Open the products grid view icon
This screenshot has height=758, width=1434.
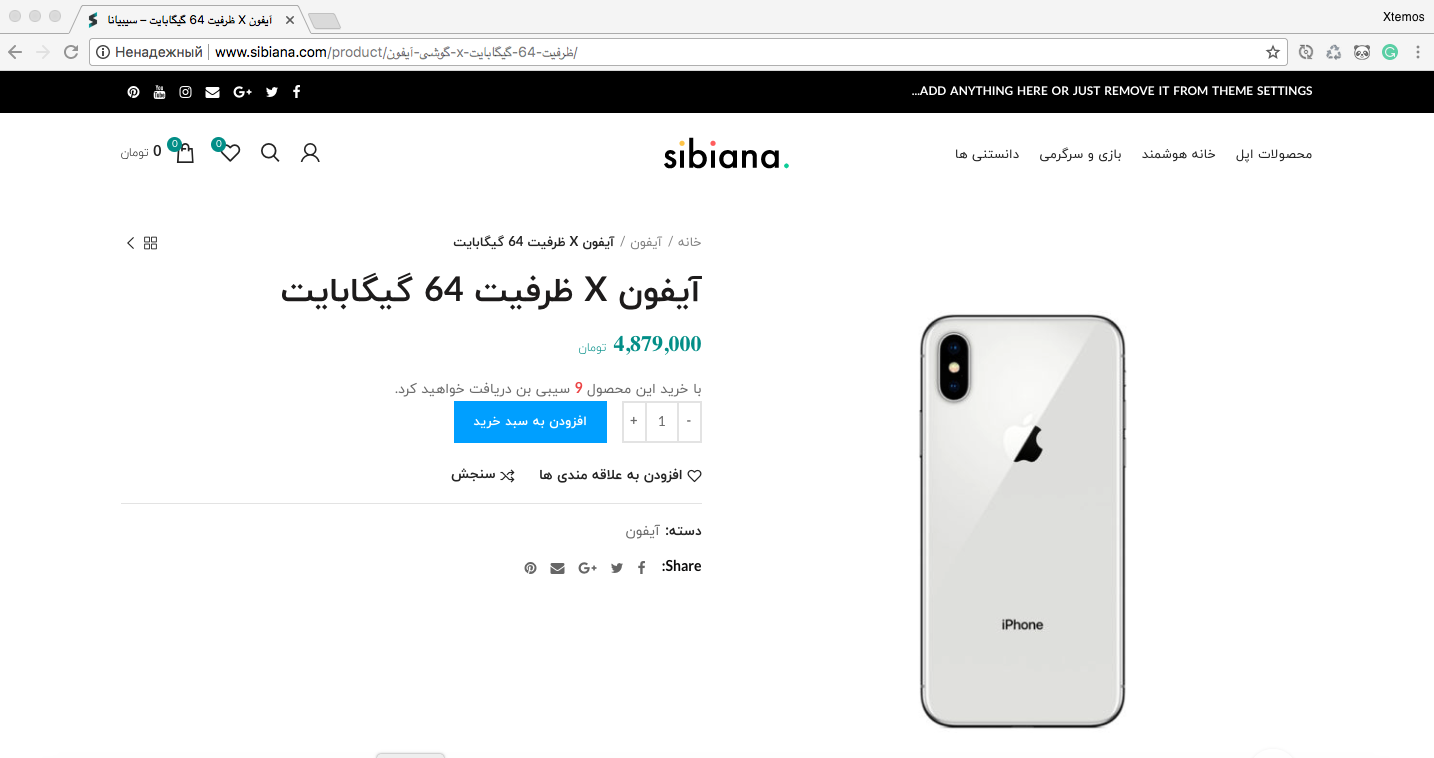tap(151, 243)
